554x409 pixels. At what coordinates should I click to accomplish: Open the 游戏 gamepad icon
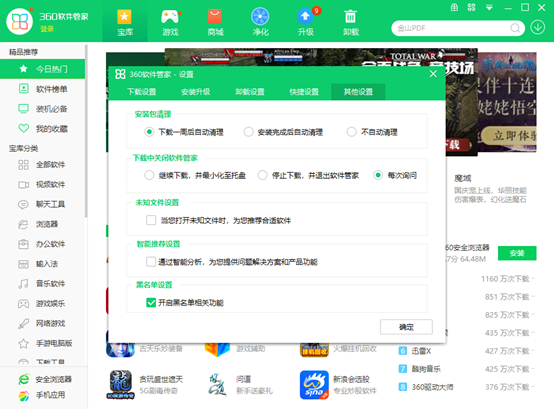[170, 22]
